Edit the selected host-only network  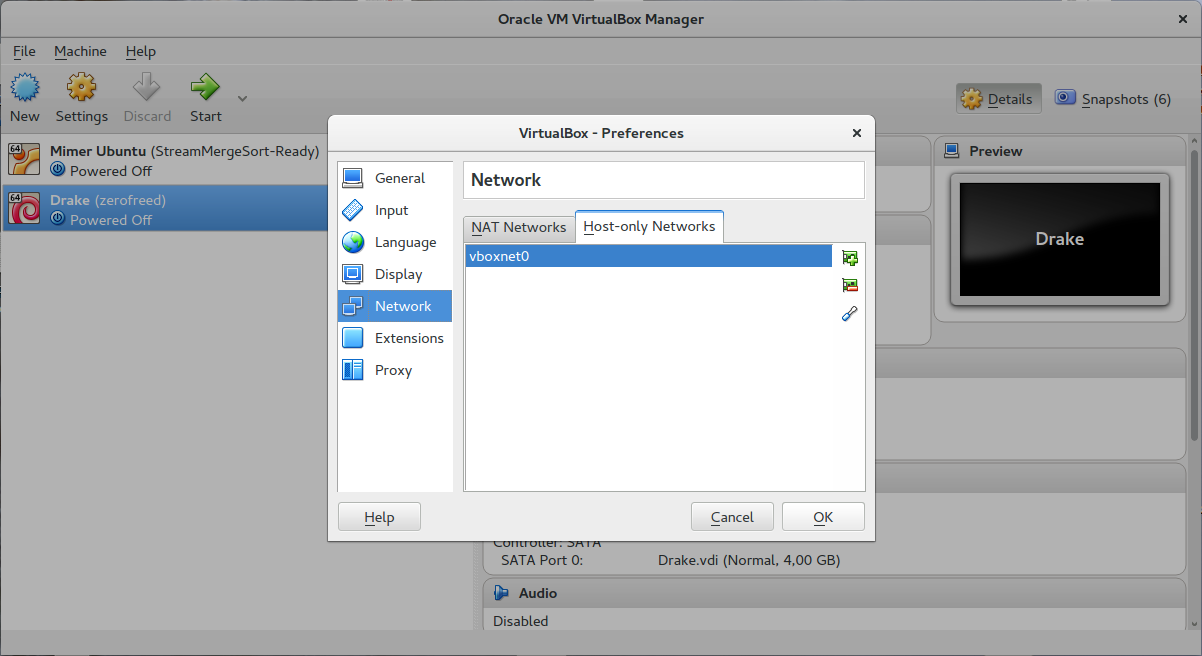click(x=850, y=314)
